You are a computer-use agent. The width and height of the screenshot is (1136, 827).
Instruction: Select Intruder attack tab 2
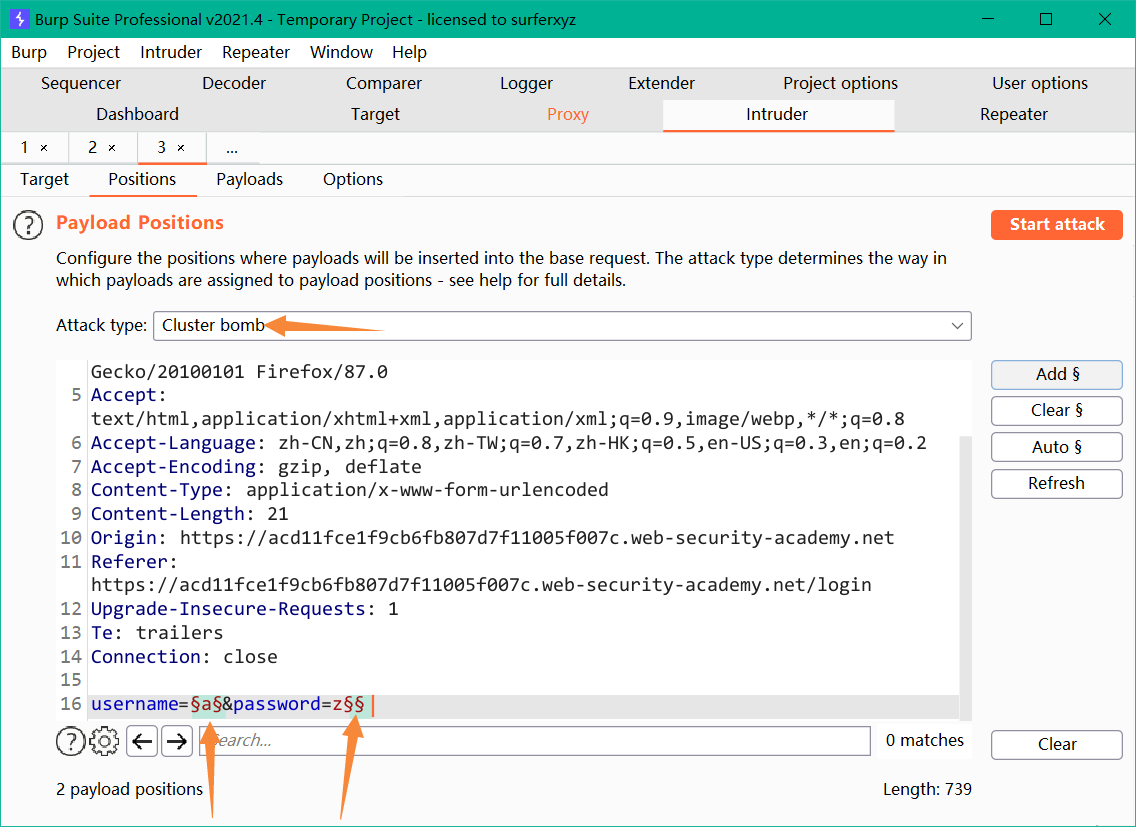click(x=93, y=148)
